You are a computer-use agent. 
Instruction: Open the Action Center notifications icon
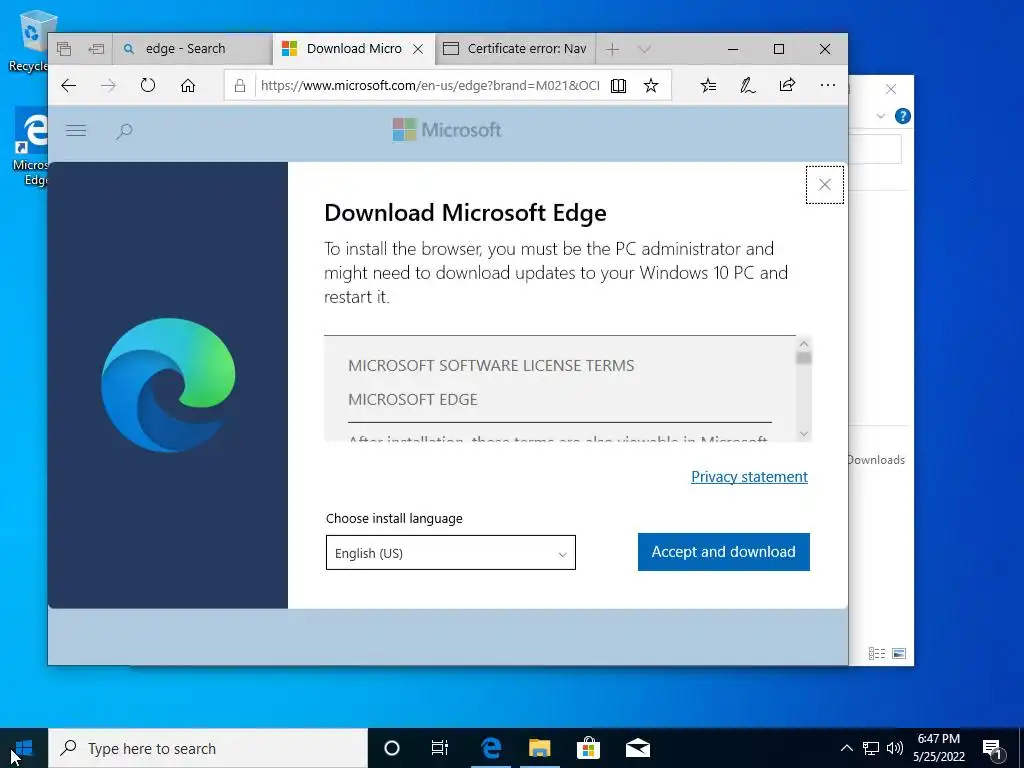(x=993, y=748)
